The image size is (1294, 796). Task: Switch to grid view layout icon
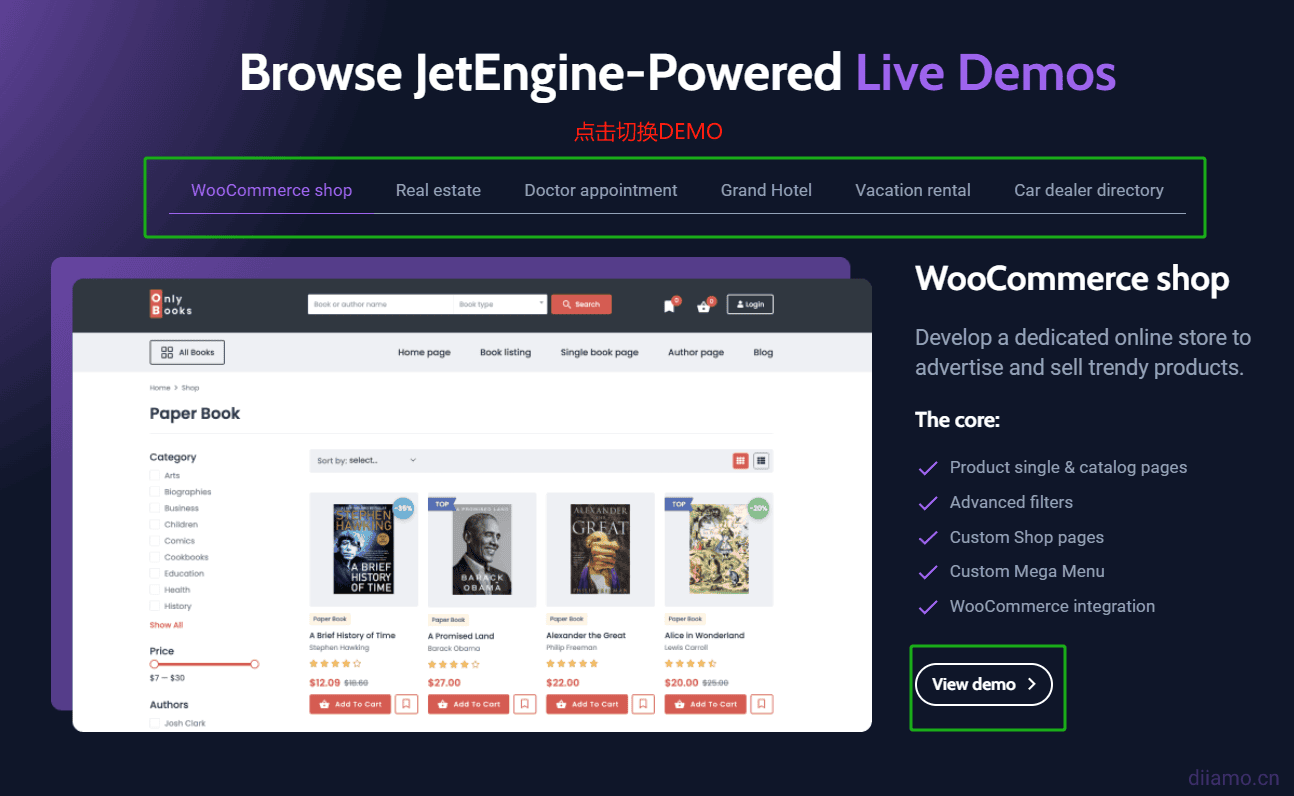click(740, 461)
